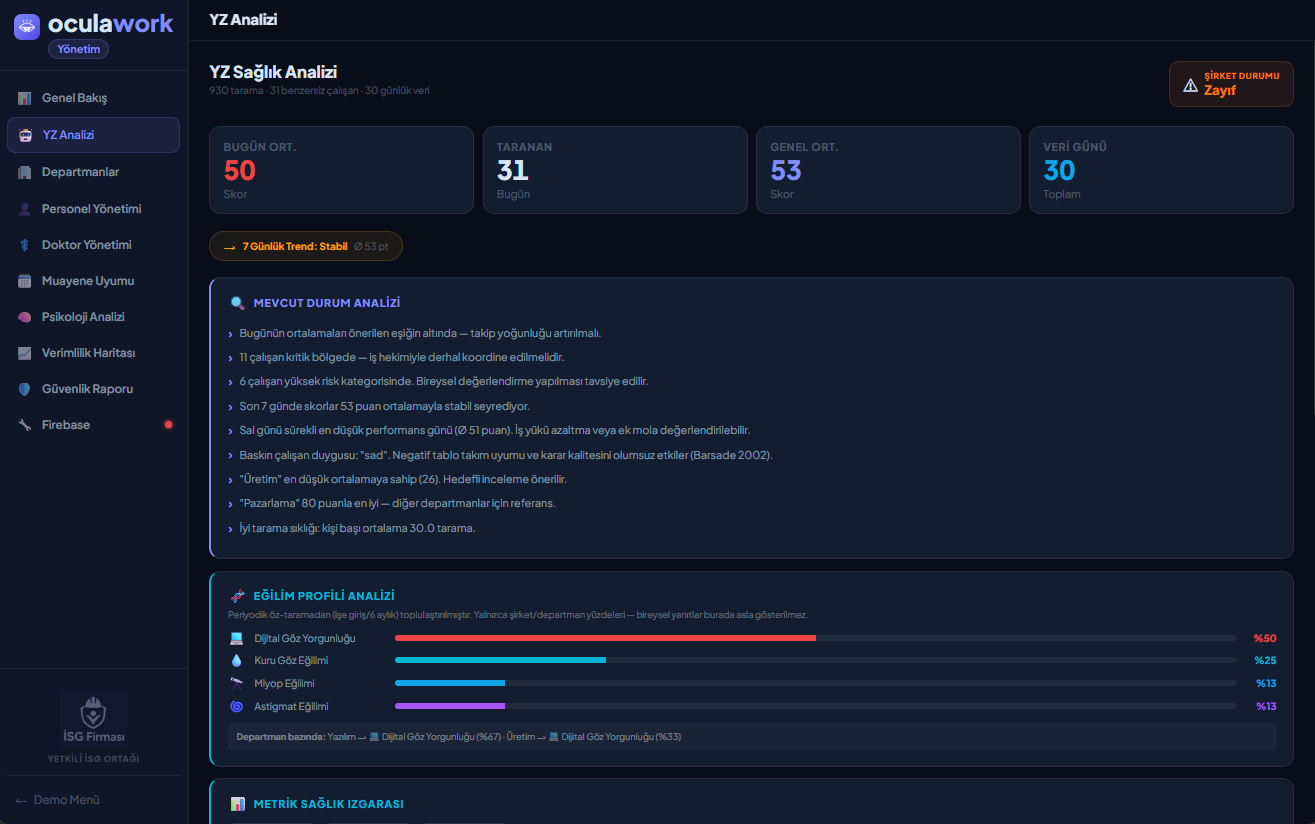
Task: Go to Personel Yönetimi page
Action: [93, 209]
